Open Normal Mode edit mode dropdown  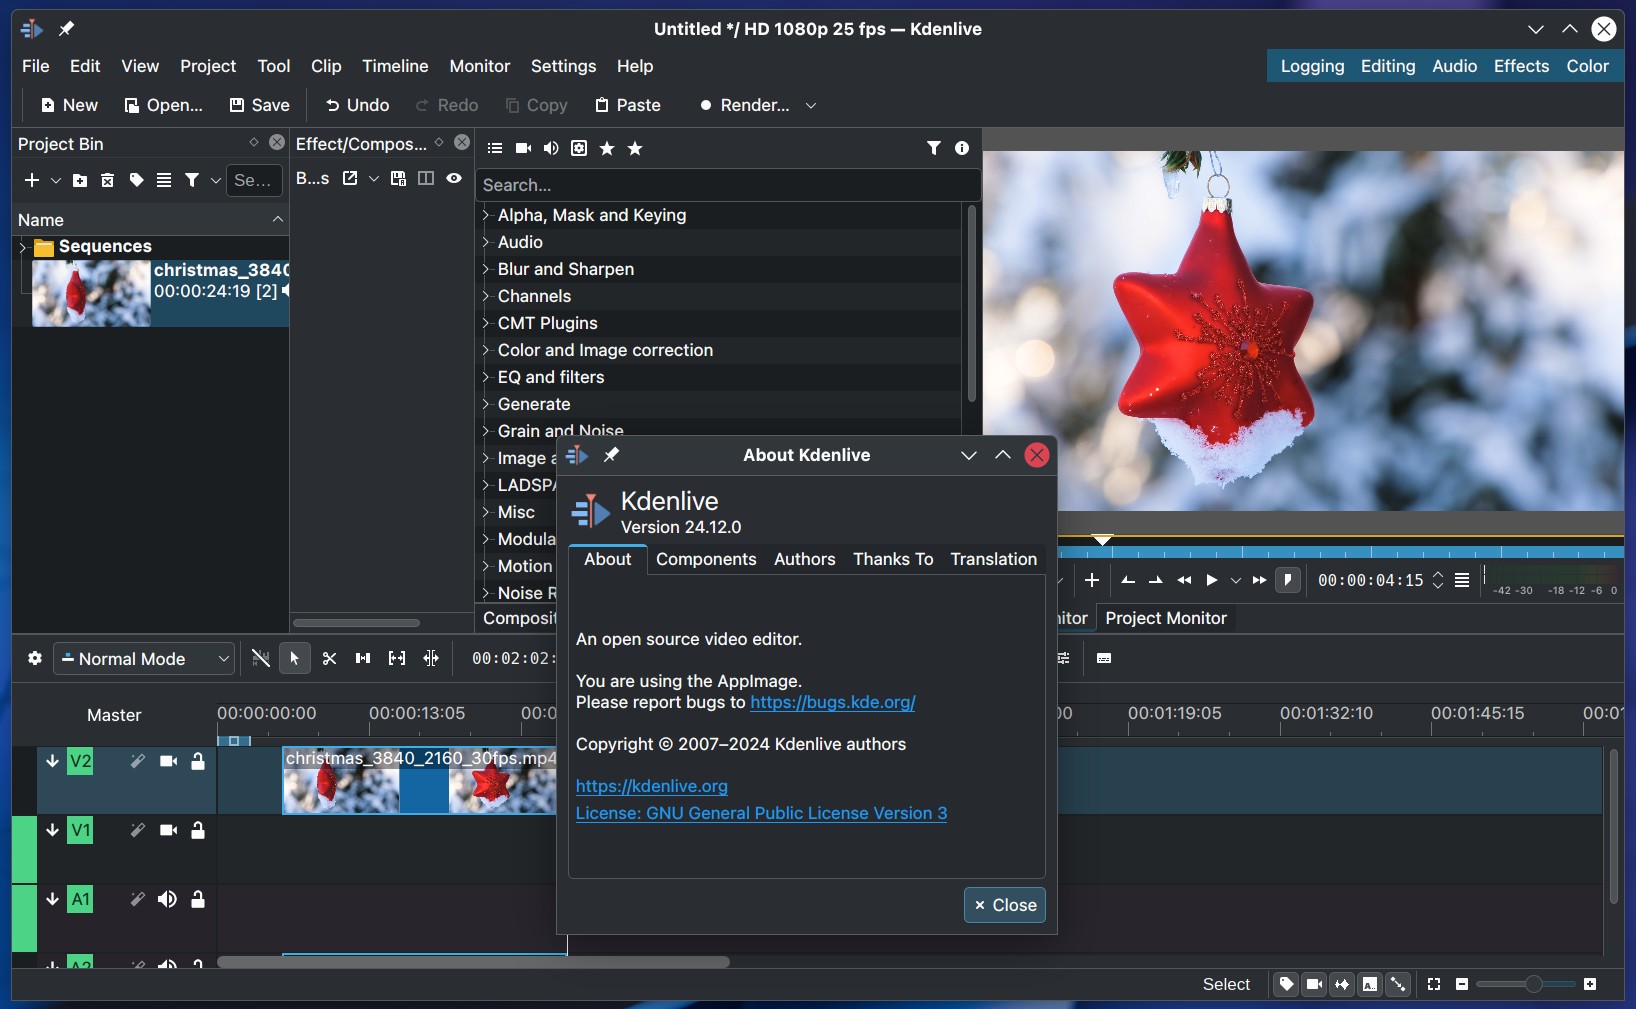[144, 658]
